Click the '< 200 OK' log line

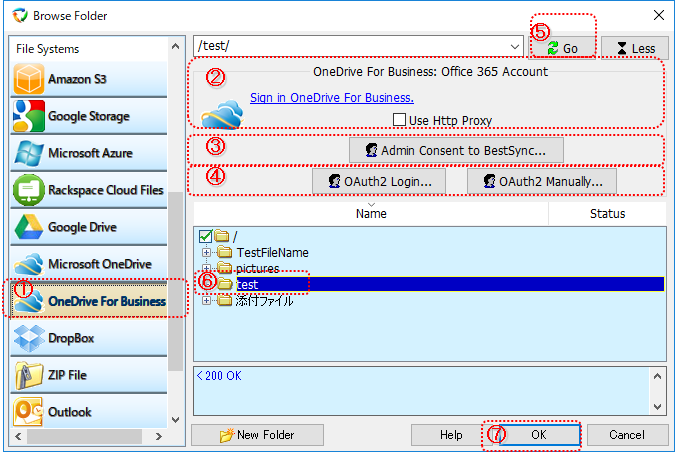pyautogui.click(x=219, y=376)
